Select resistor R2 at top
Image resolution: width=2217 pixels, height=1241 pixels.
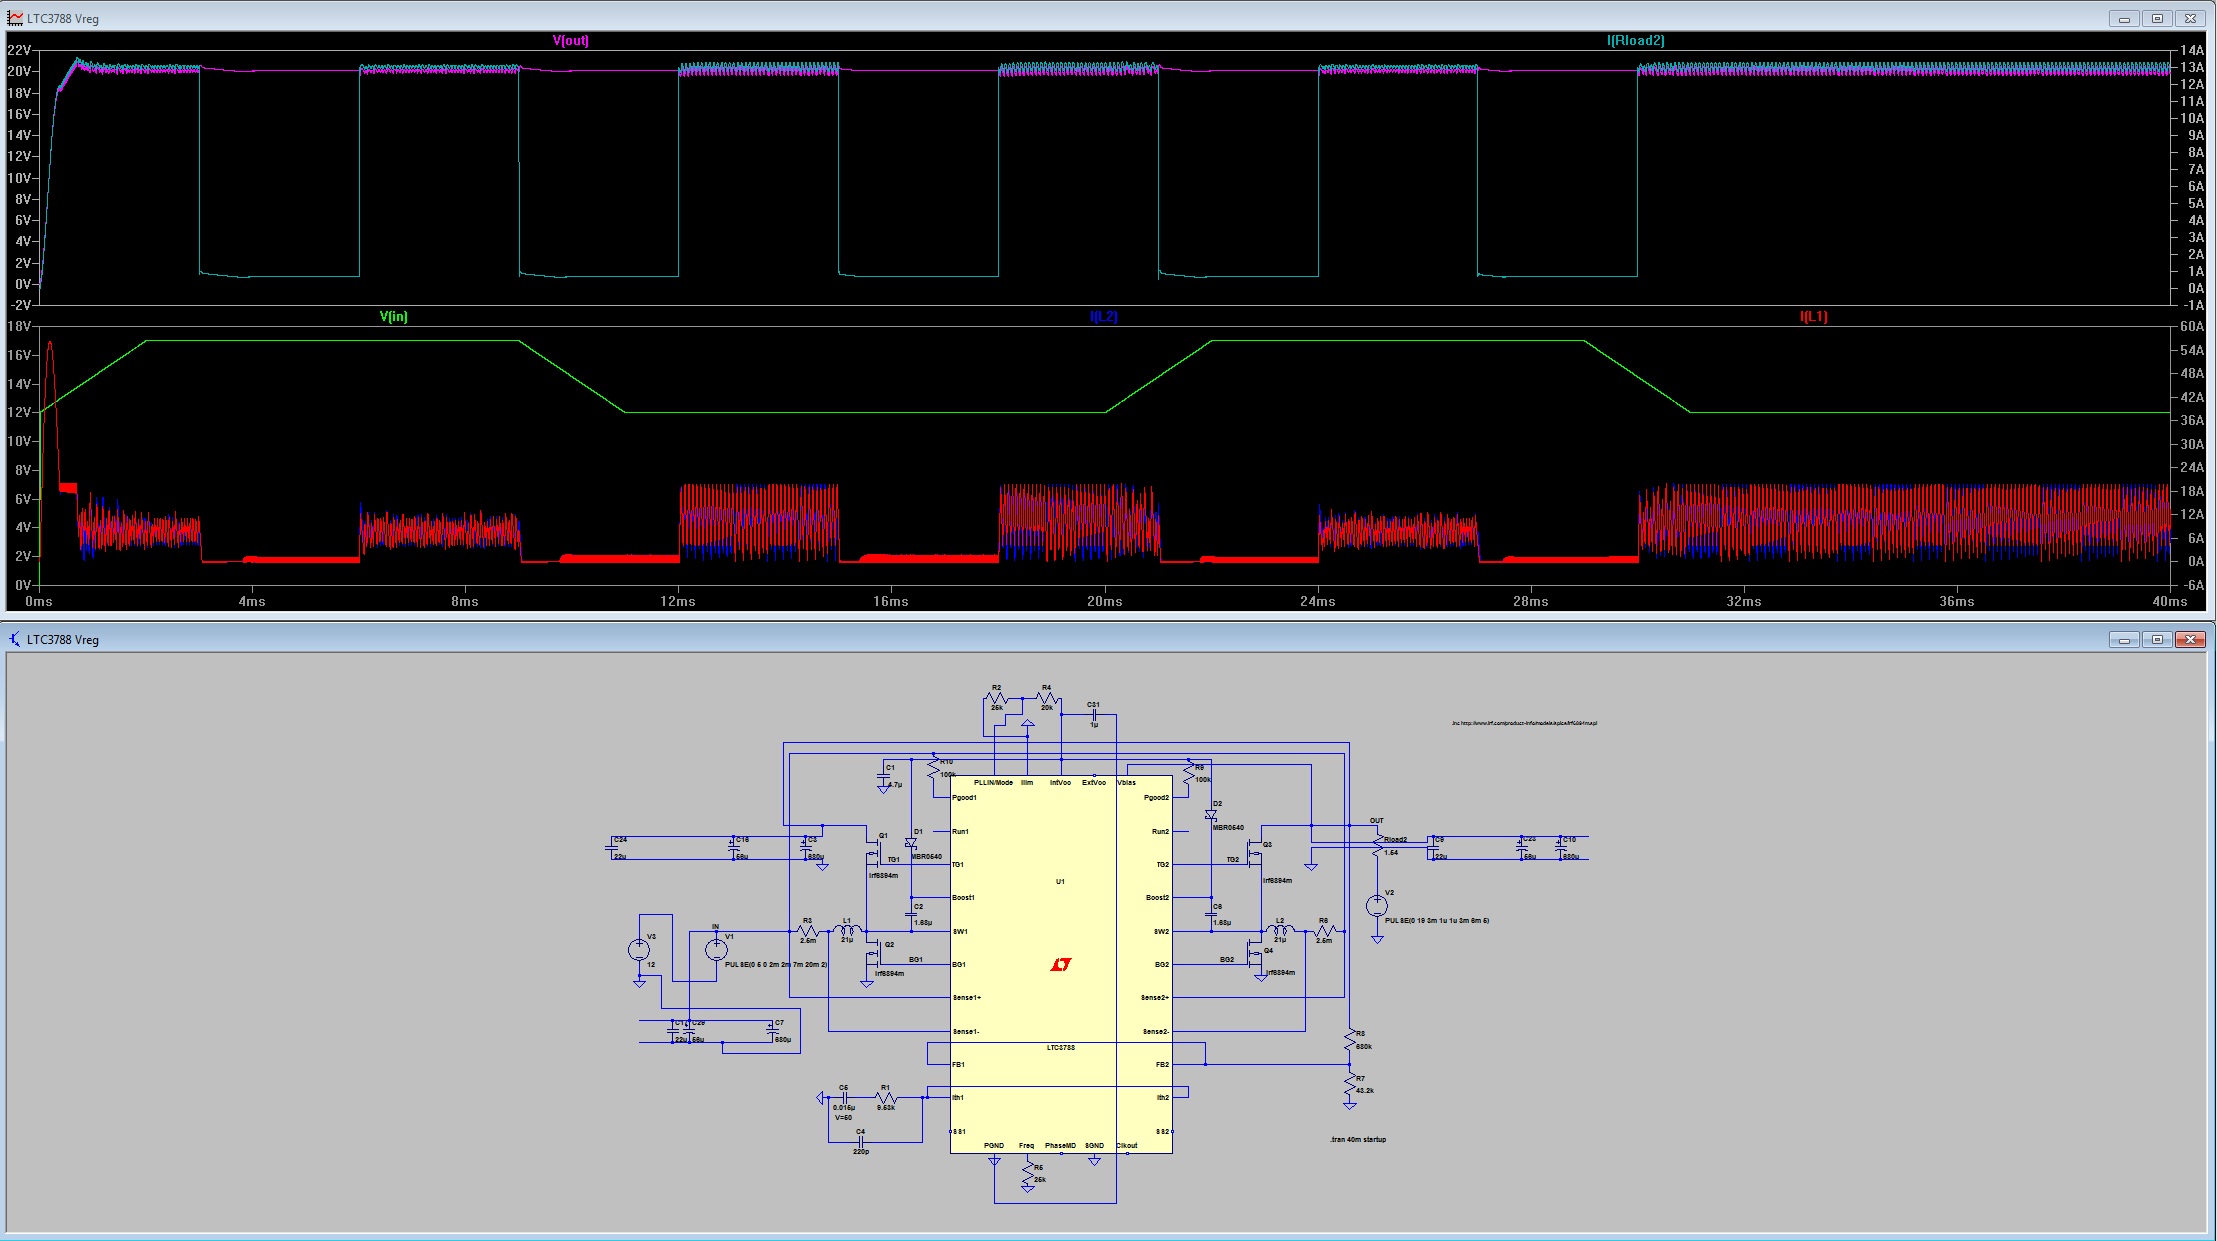tap(997, 698)
